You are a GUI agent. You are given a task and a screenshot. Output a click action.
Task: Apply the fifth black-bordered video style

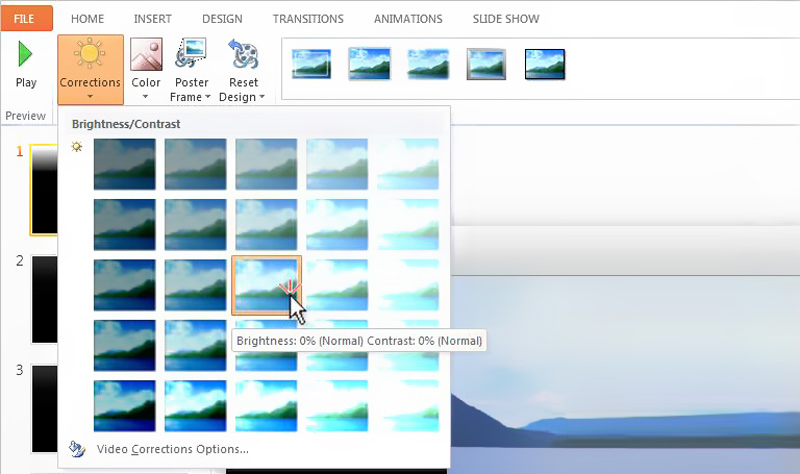[x=545, y=64]
